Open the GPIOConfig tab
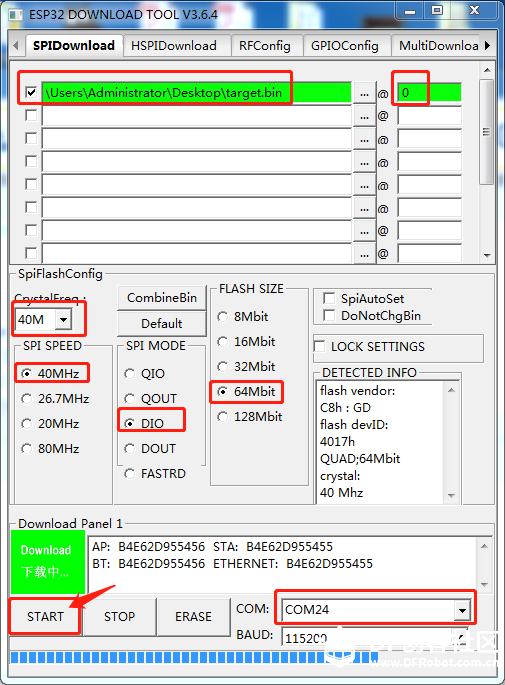The image size is (505, 685). click(x=345, y=45)
